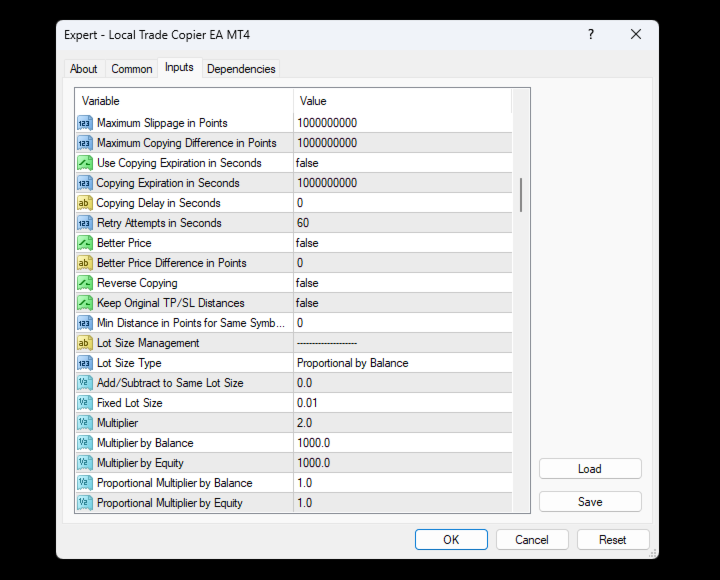This screenshot has height=580, width=720.
Task: Click the icon beside Maximum Slippage in Points
Action: pyautogui.click(x=84, y=123)
